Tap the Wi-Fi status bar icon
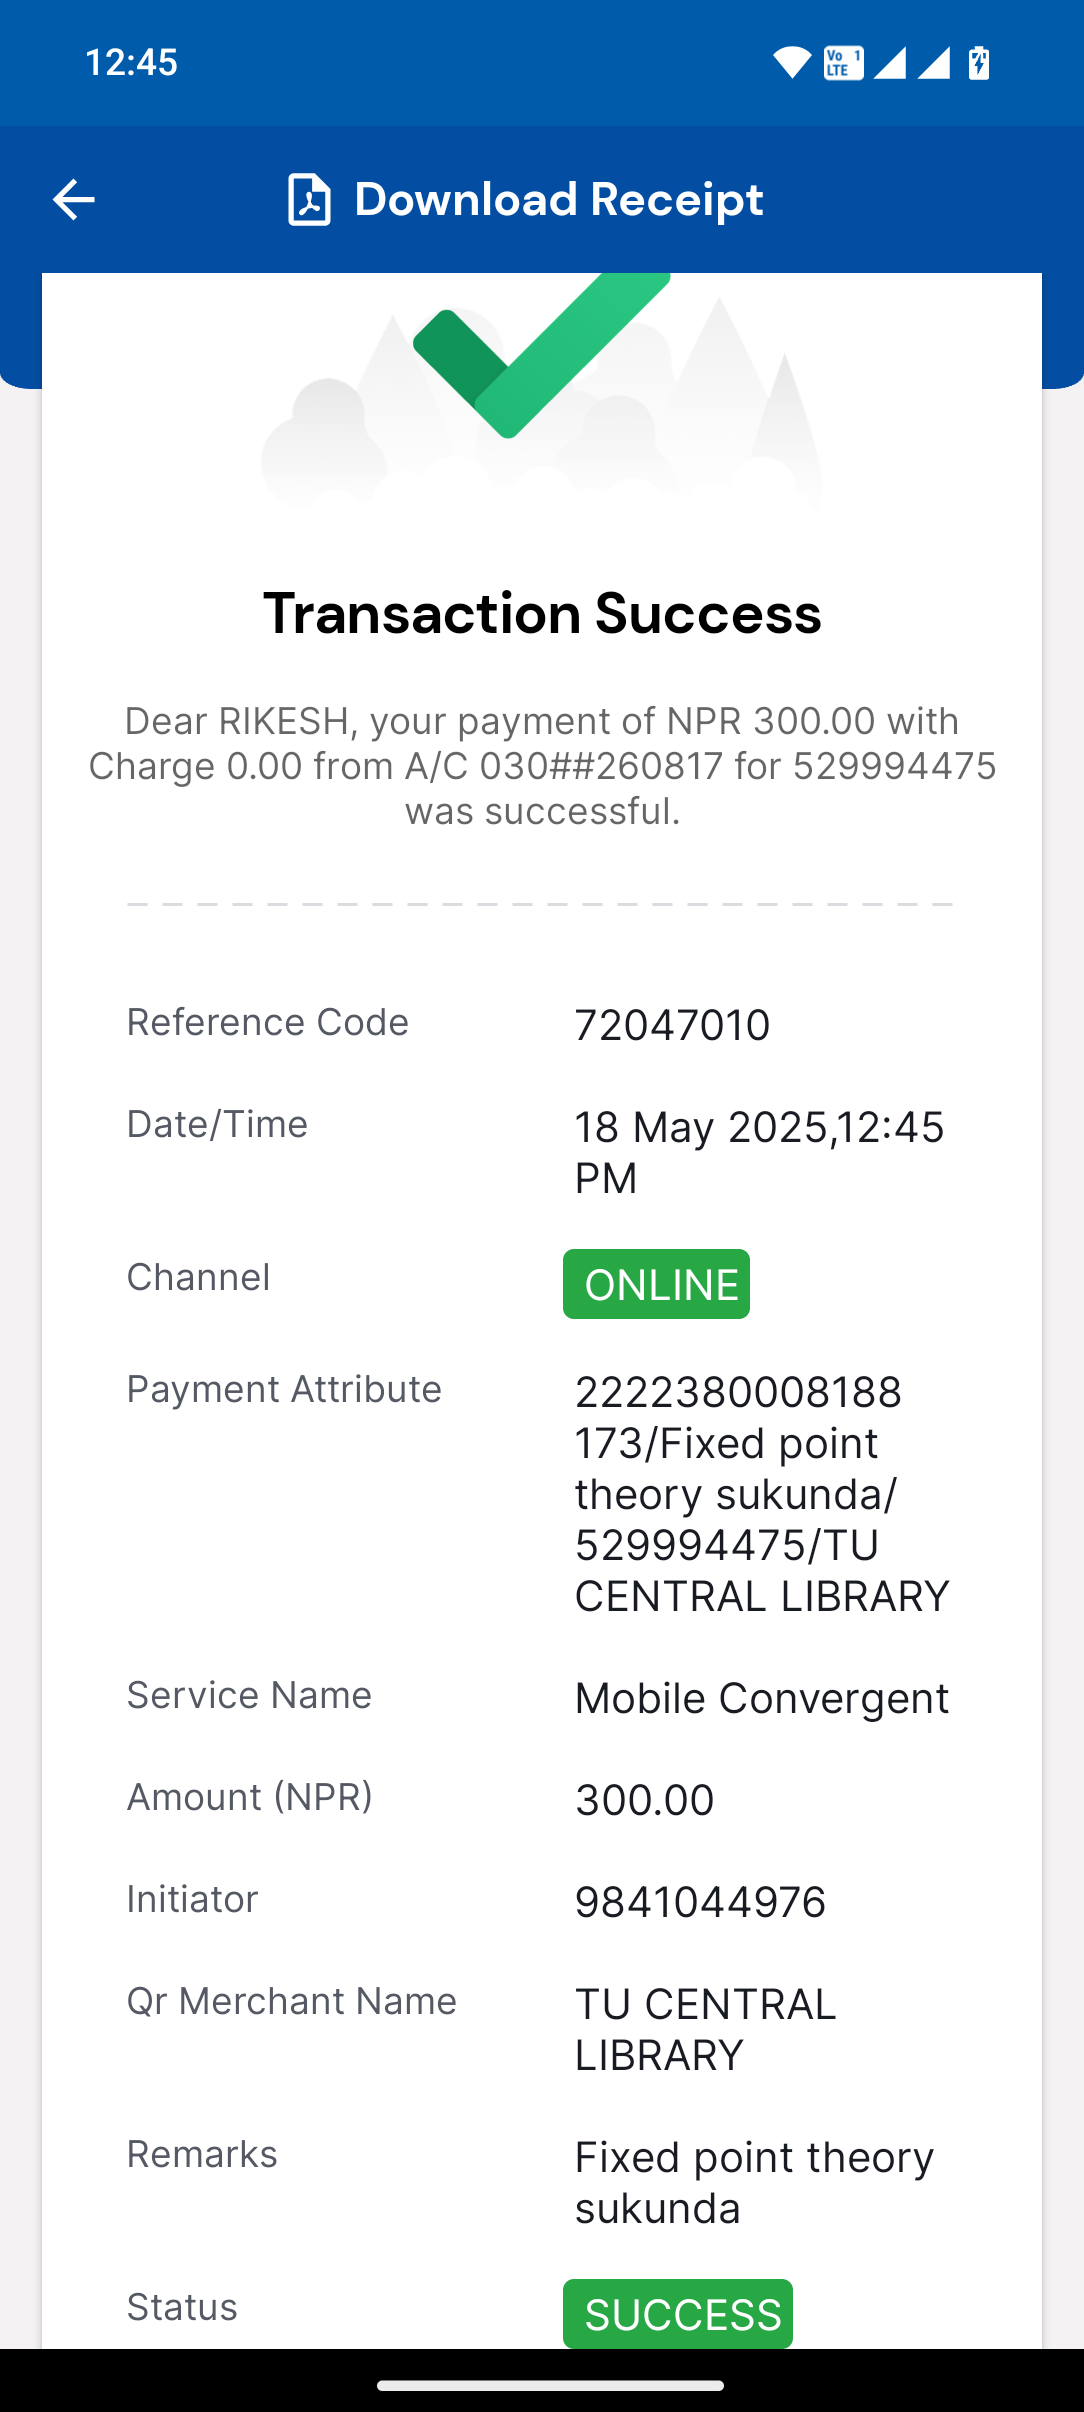This screenshot has height=2412, width=1084. point(791,63)
